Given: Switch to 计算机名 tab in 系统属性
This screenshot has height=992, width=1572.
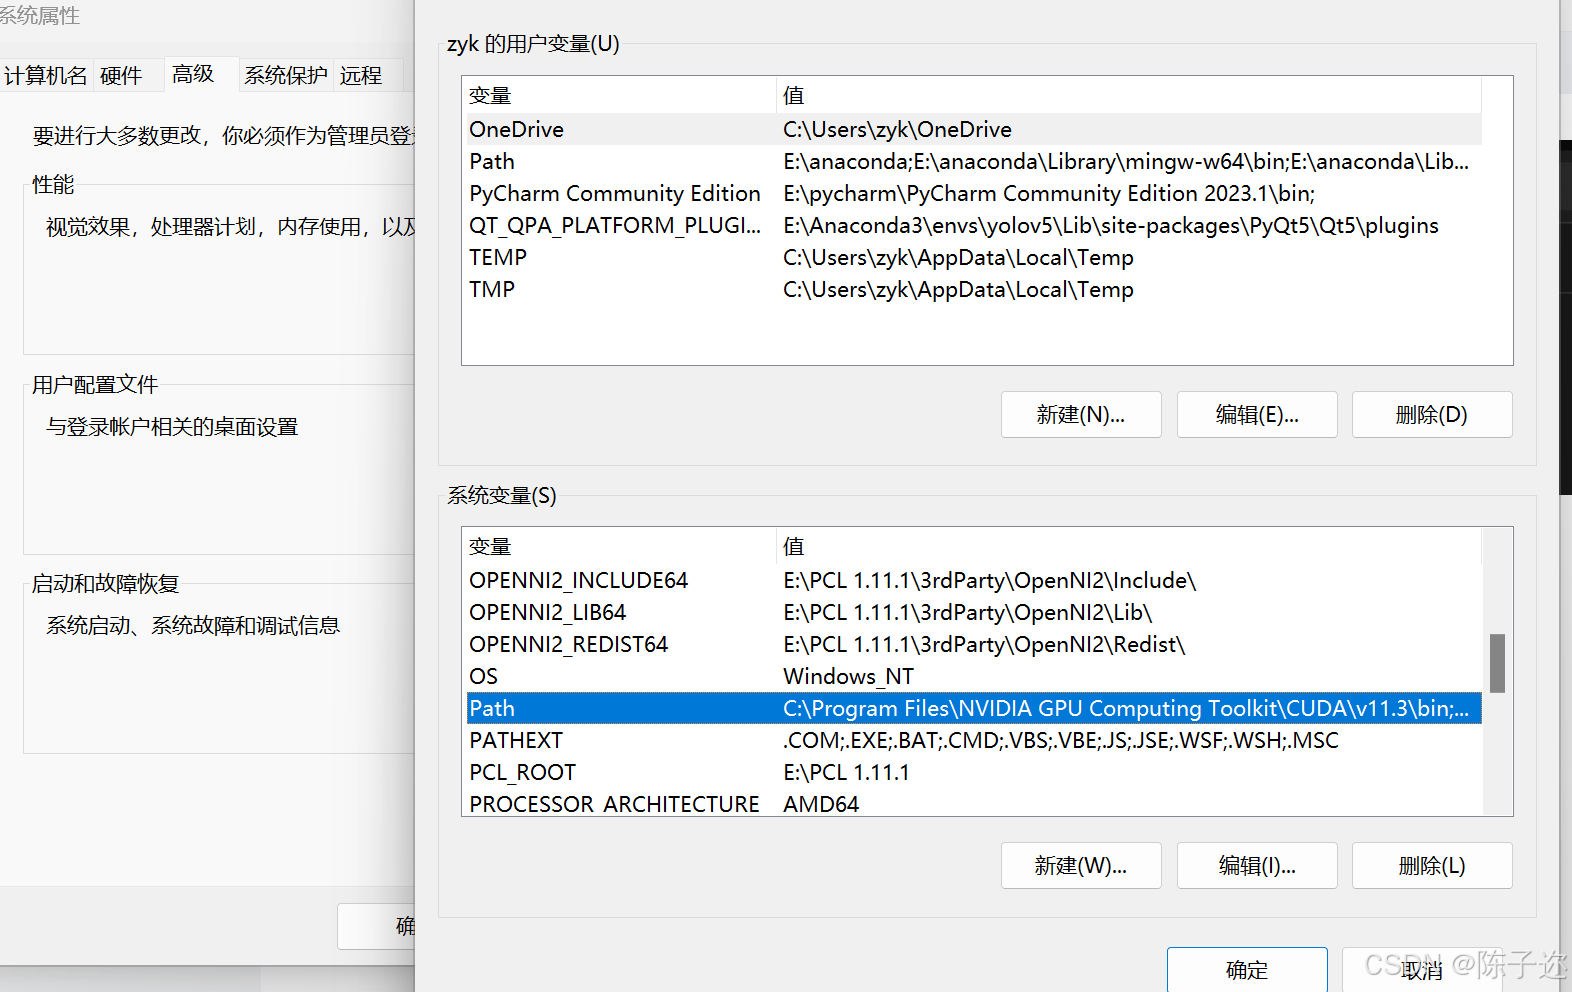Looking at the screenshot, I should [46, 76].
